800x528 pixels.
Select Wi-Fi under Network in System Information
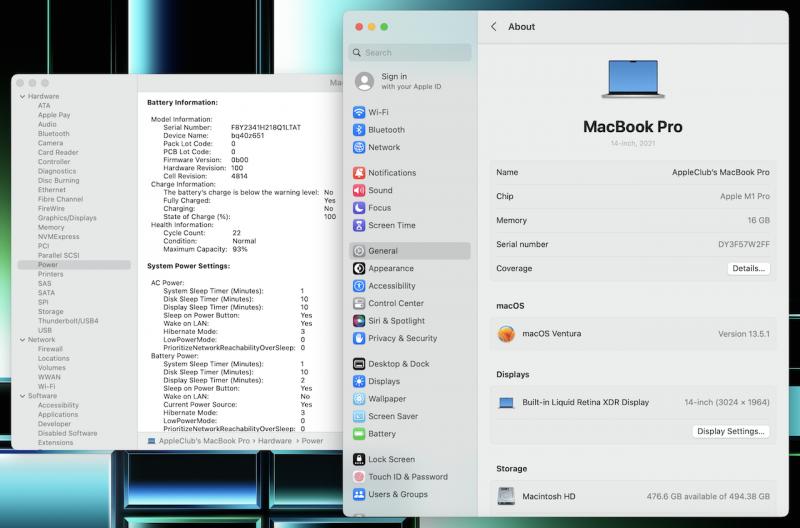coord(46,387)
